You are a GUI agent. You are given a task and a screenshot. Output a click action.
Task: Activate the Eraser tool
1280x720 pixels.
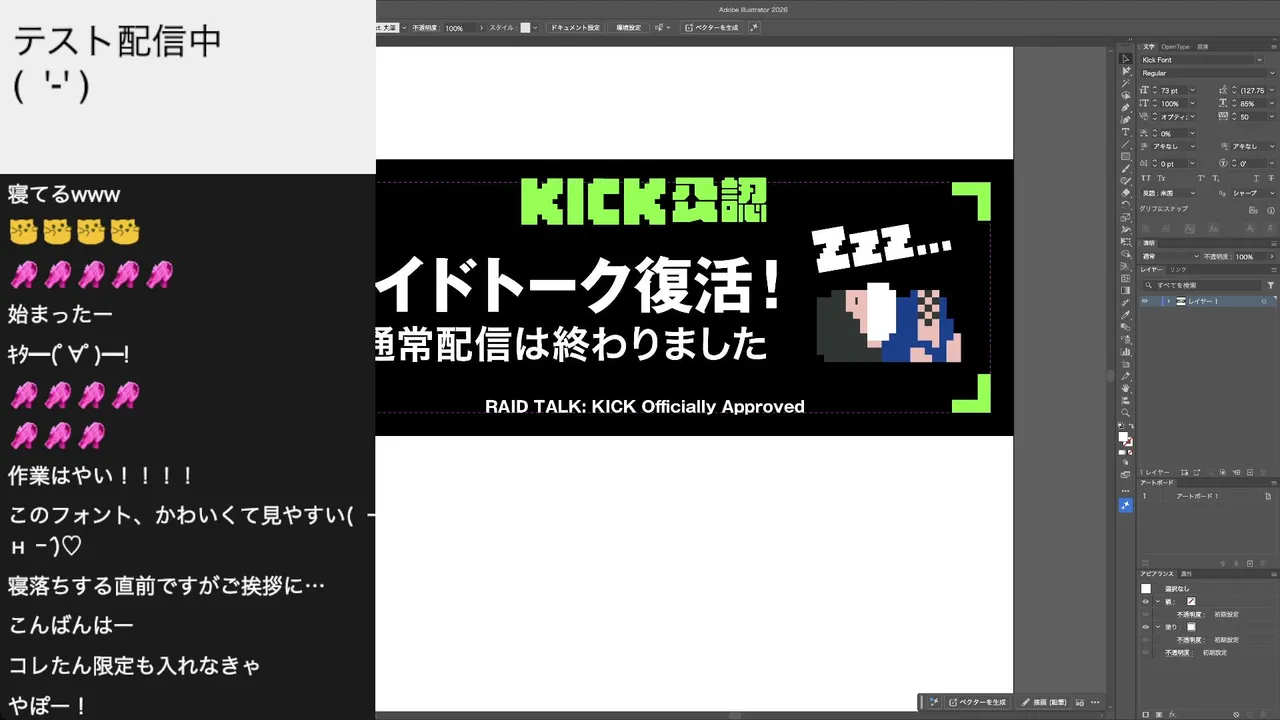point(1125,193)
